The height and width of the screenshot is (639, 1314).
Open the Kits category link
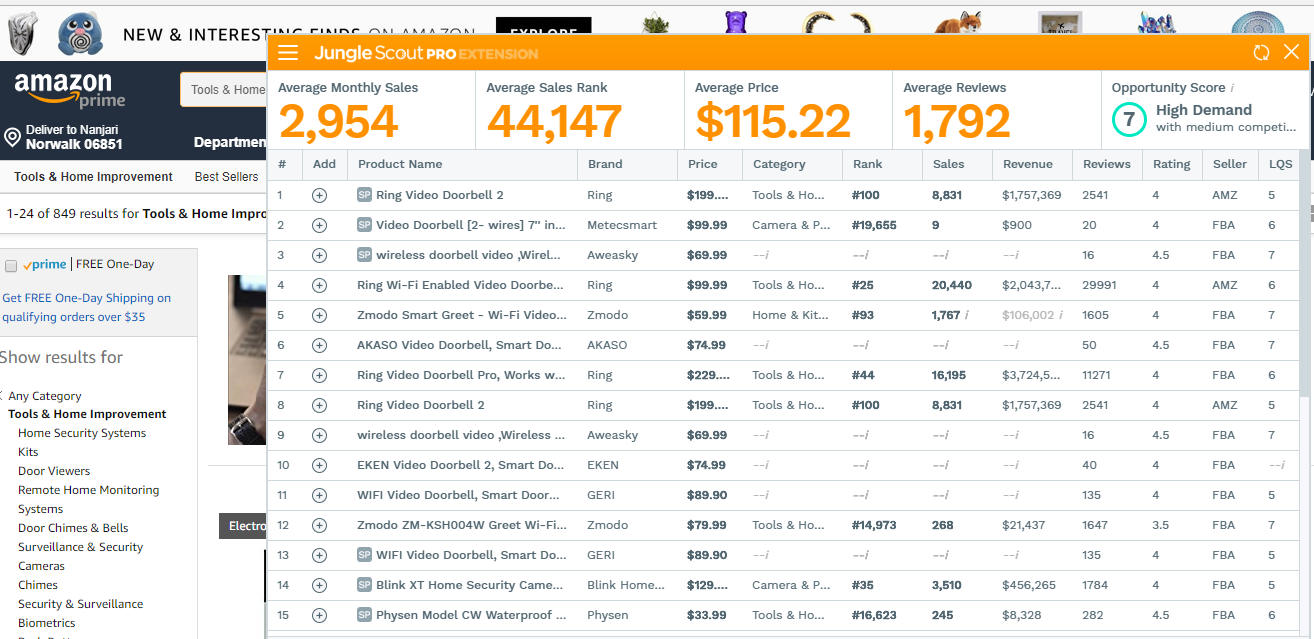click(x=28, y=452)
